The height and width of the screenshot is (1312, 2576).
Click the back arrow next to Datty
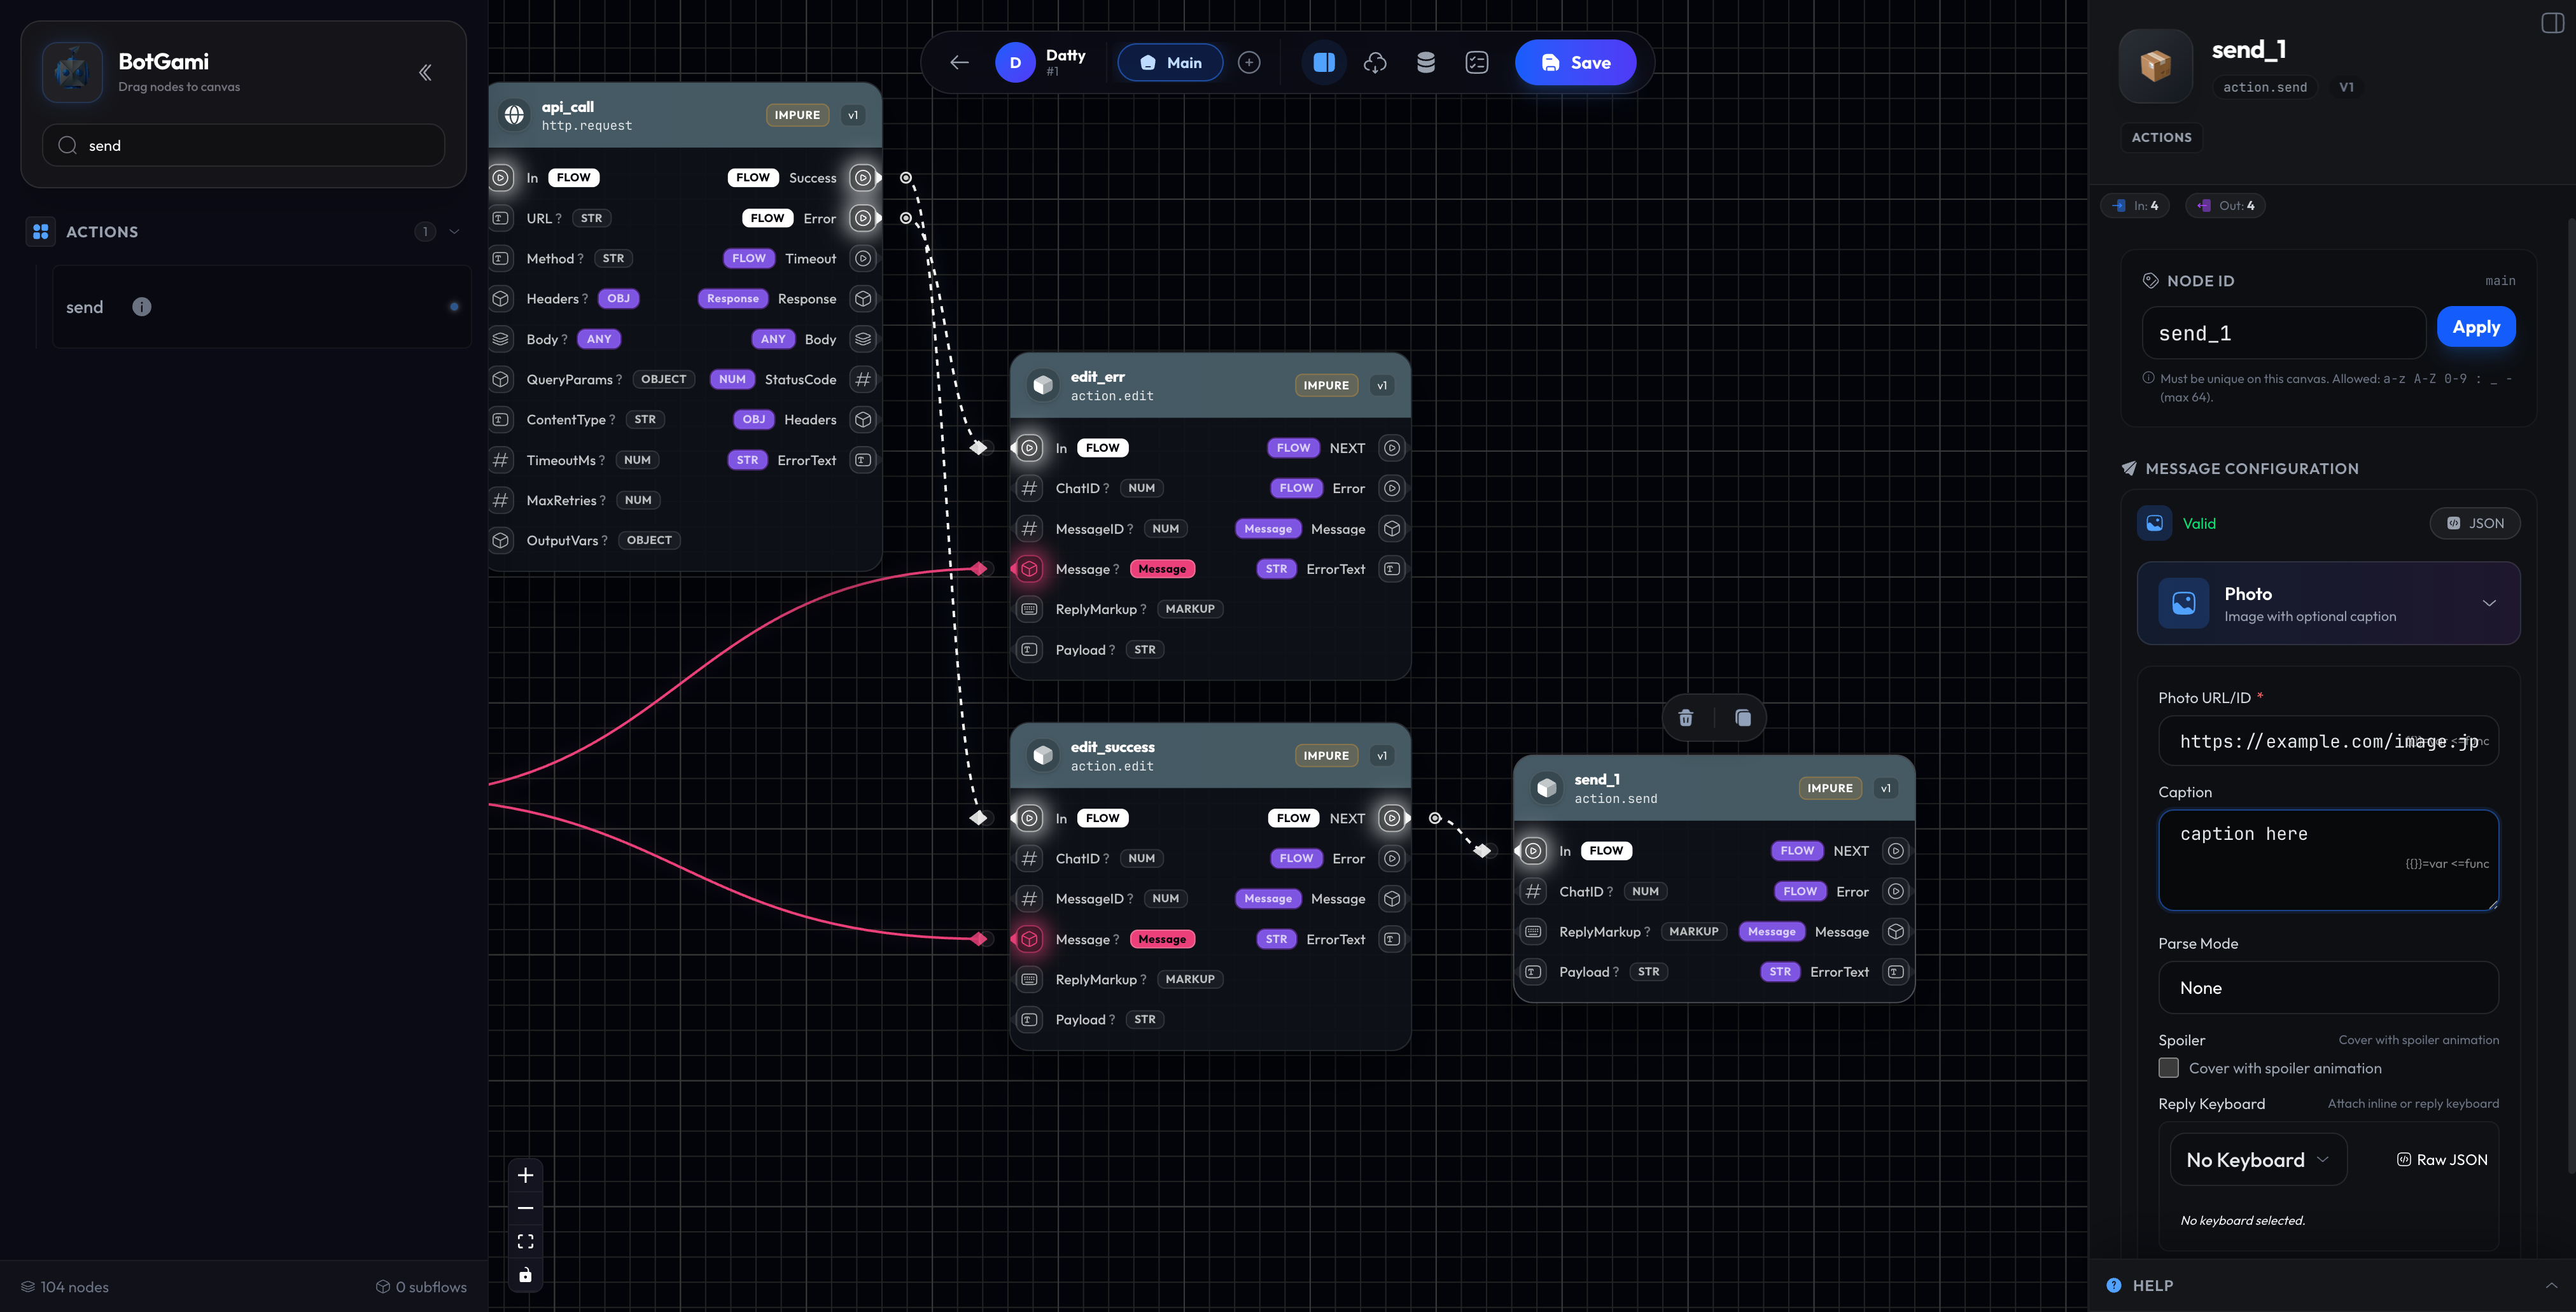(958, 62)
